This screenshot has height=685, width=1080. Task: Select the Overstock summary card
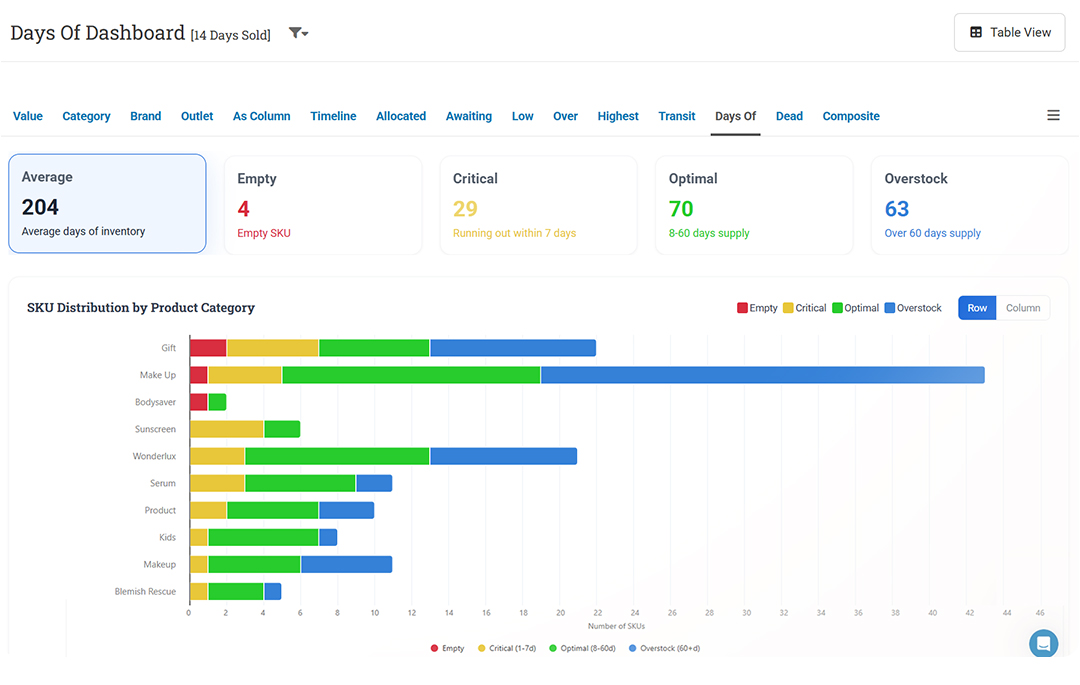tap(970, 205)
